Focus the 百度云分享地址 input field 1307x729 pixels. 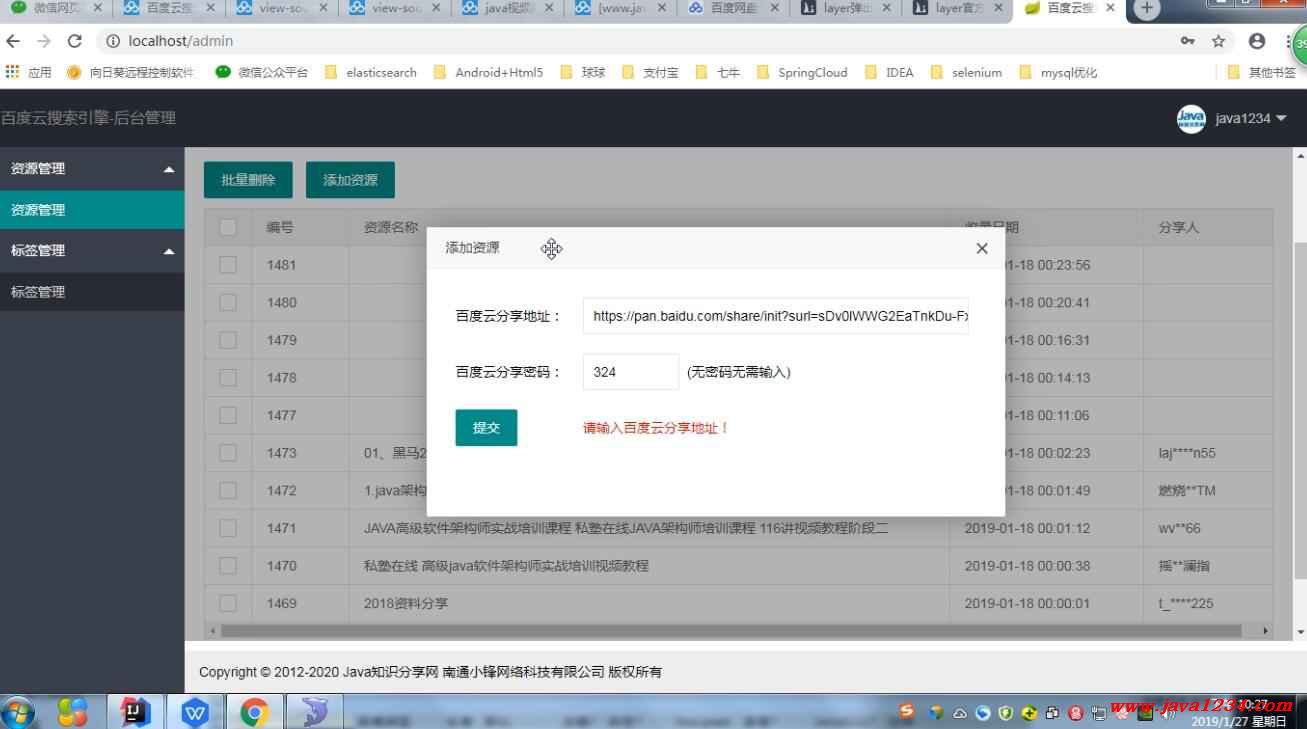point(776,316)
